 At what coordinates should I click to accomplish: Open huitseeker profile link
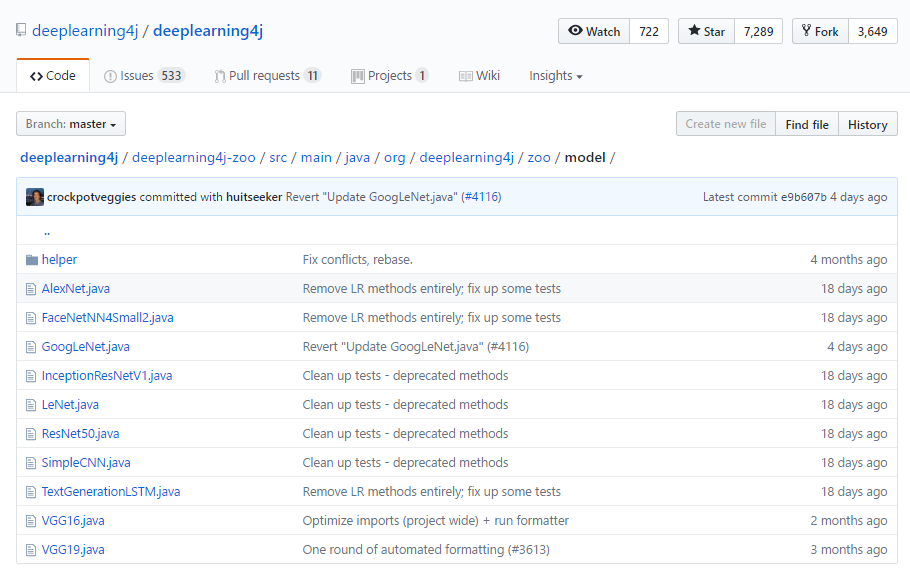point(254,197)
